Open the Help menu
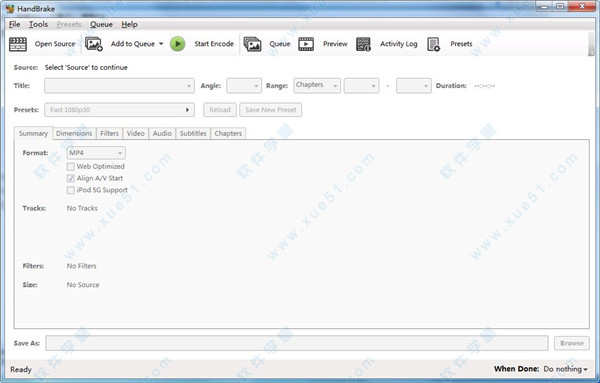The width and height of the screenshot is (600, 383). 129,24
